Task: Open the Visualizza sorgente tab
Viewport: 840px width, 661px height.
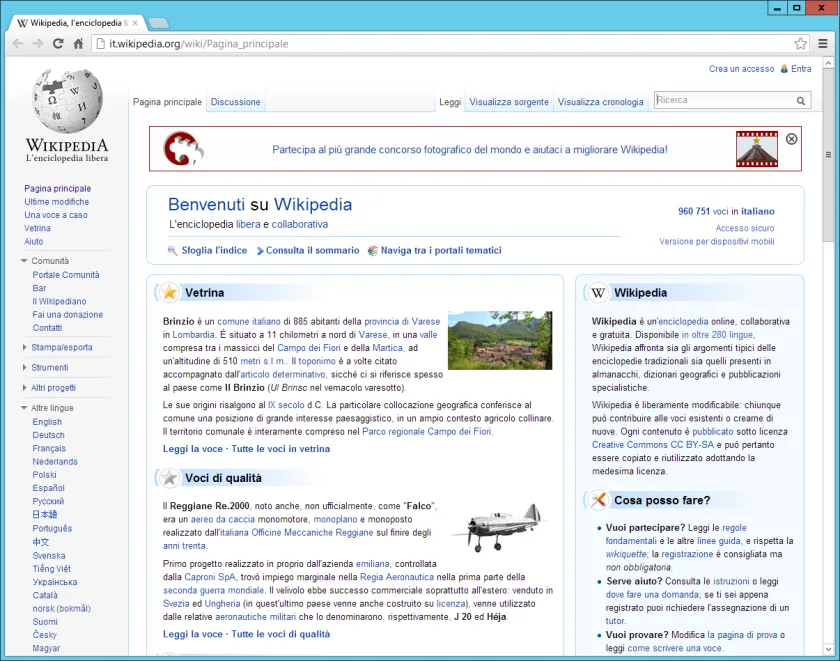Action: tap(509, 102)
